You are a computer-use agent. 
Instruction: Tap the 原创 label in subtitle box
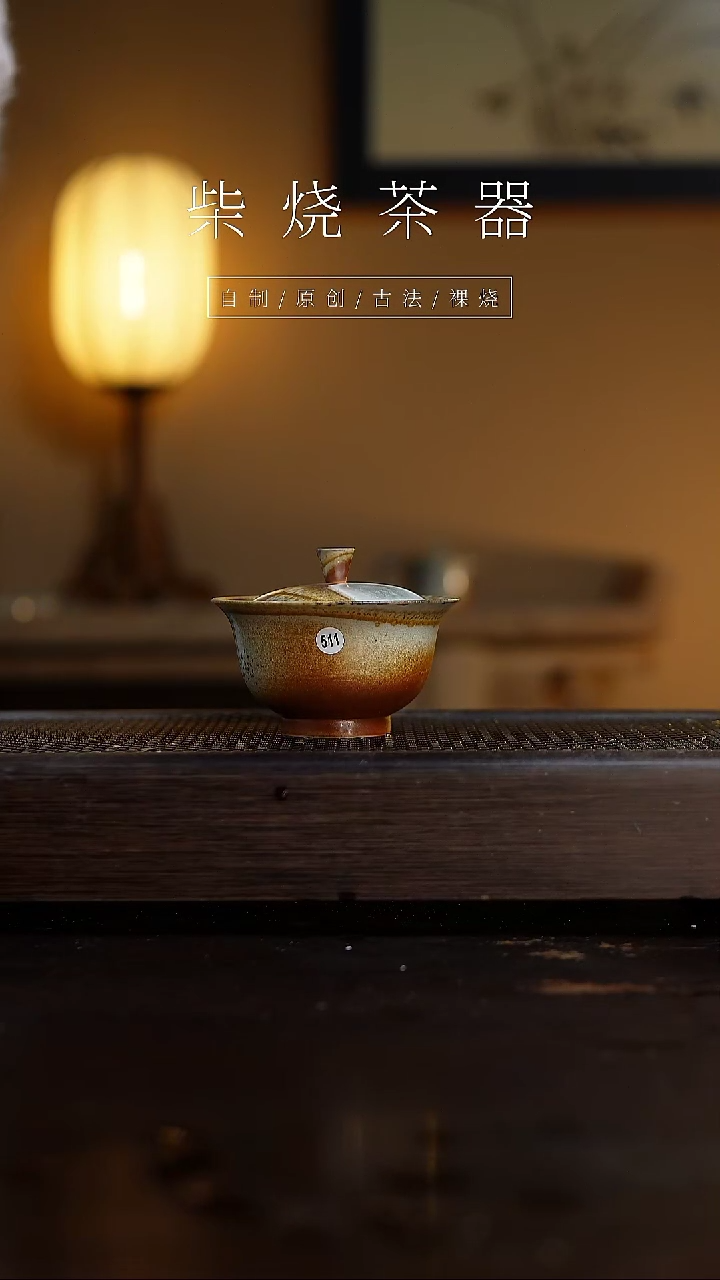pos(321,298)
